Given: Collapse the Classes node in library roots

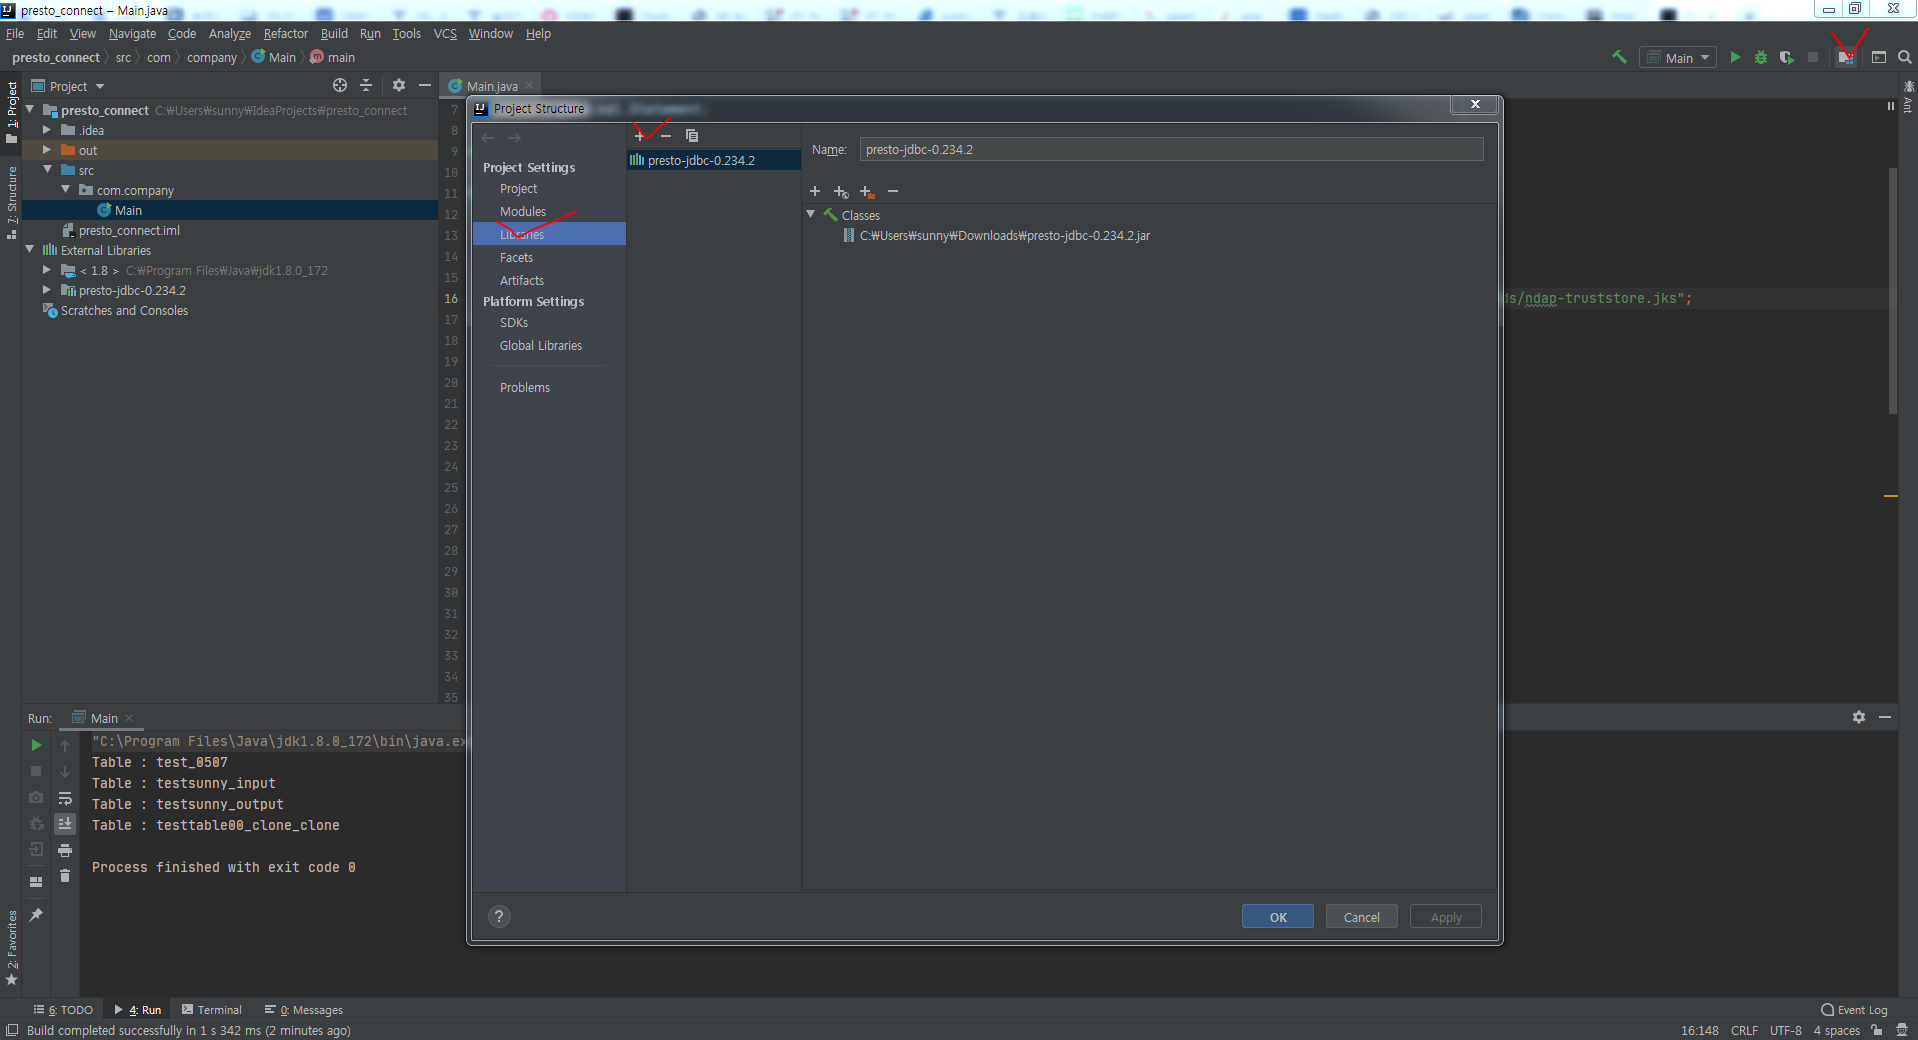Looking at the screenshot, I should (x=811, y=214).
